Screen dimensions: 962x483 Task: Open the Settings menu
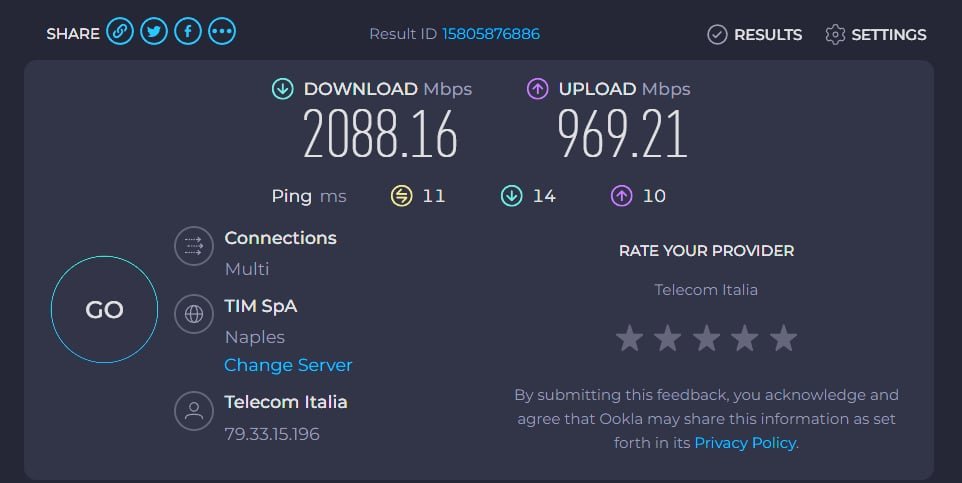(x=876, y=35)
